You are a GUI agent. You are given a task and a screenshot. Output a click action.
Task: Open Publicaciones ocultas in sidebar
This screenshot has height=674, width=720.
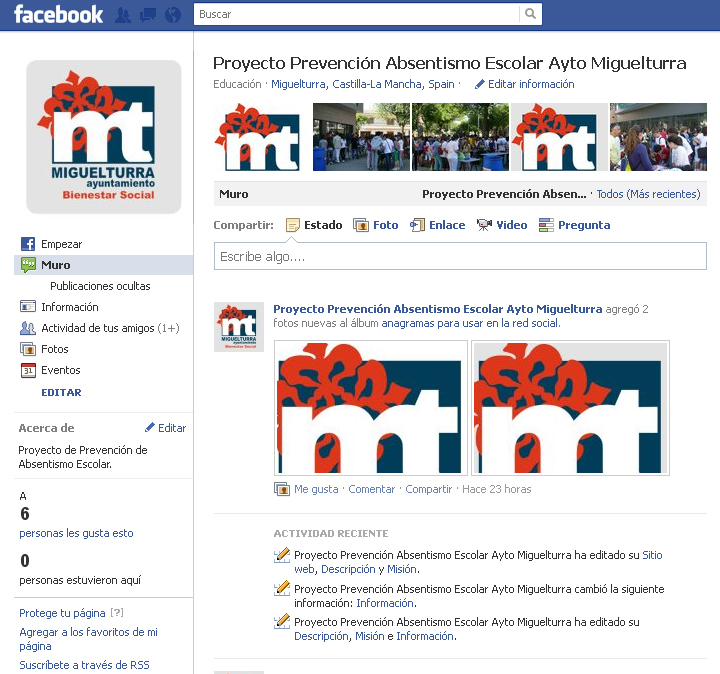(x=100, y=286)
